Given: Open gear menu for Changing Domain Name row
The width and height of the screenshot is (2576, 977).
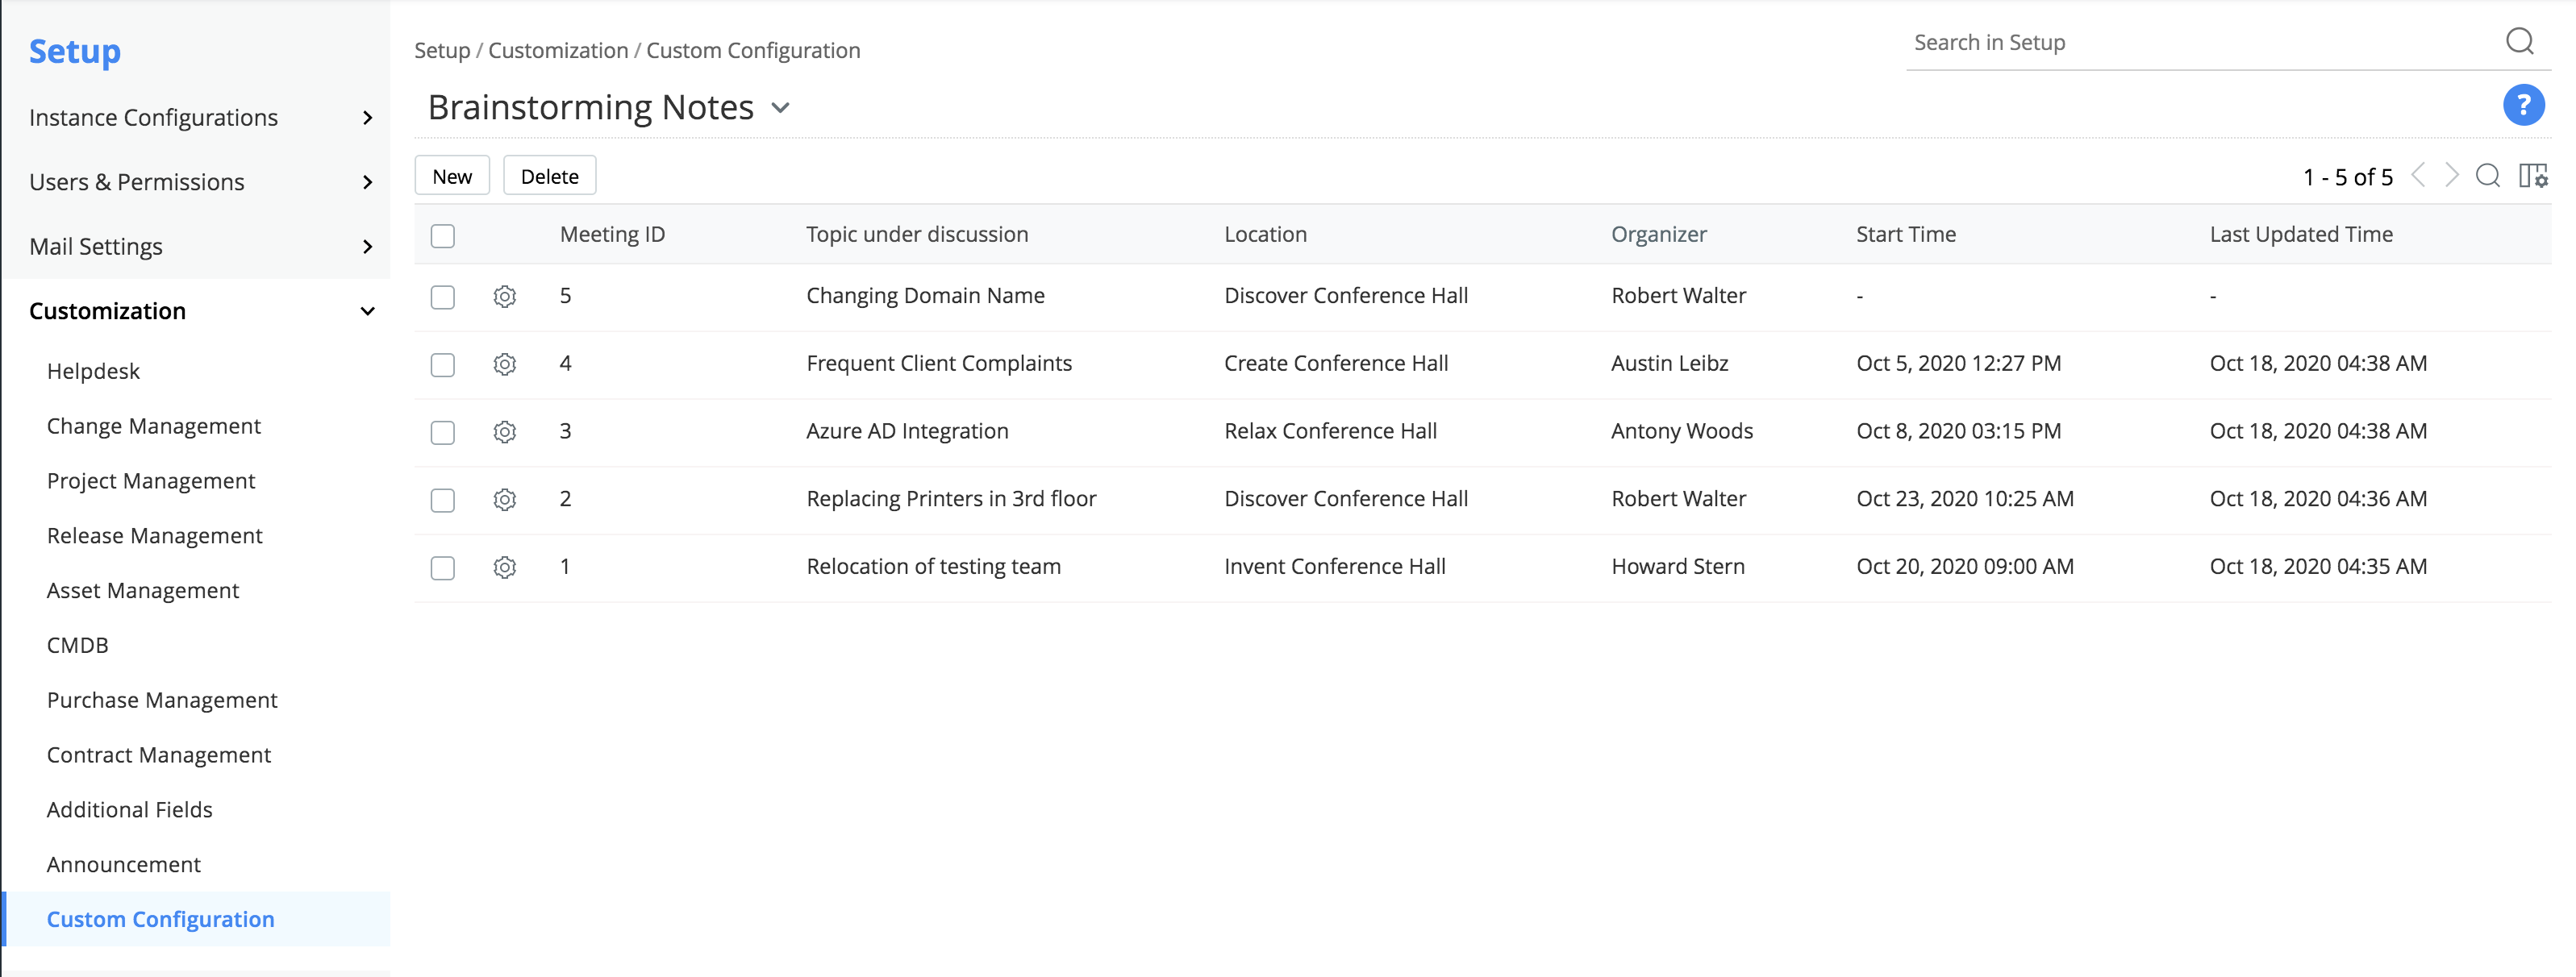Looking at the screenshot, I should click(x=505, y=296).
